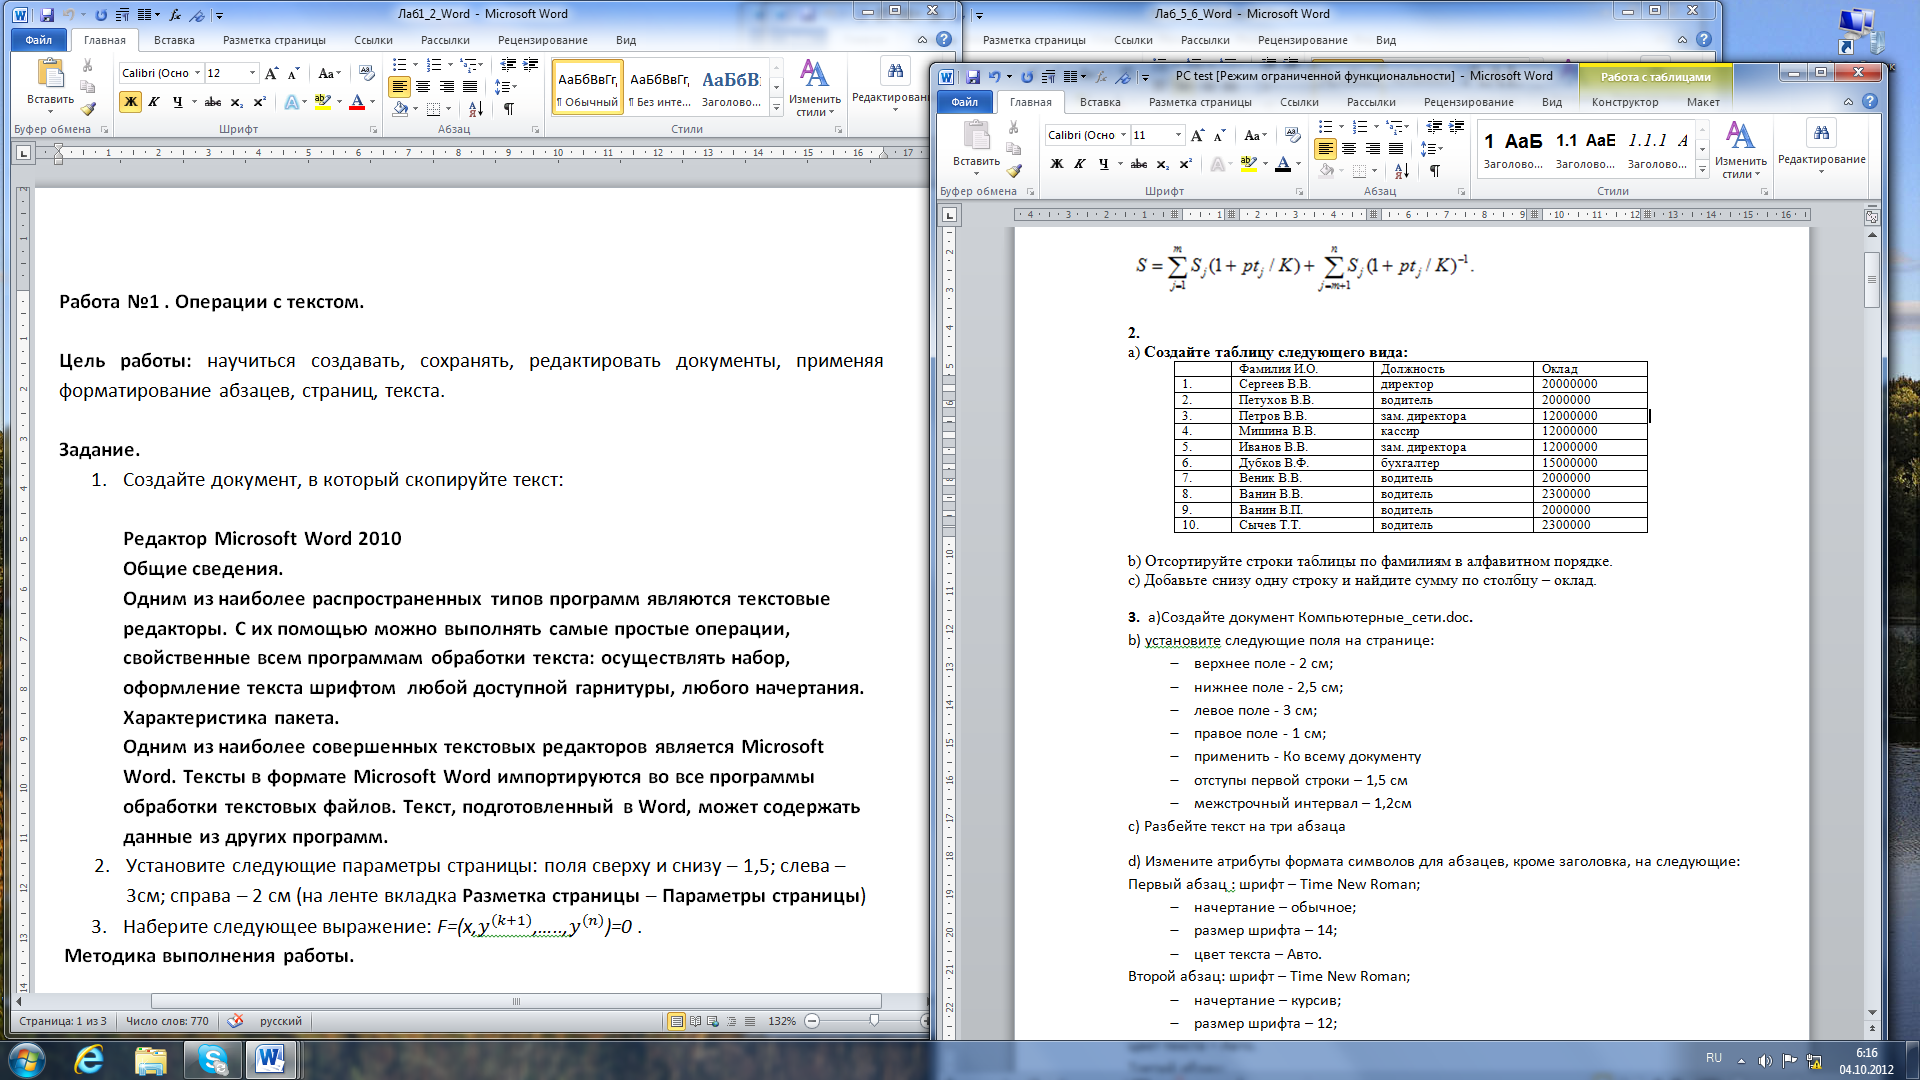
Task: Open Change Case (Аа) dropdown in PC test window
Action: click(1255, 135)
